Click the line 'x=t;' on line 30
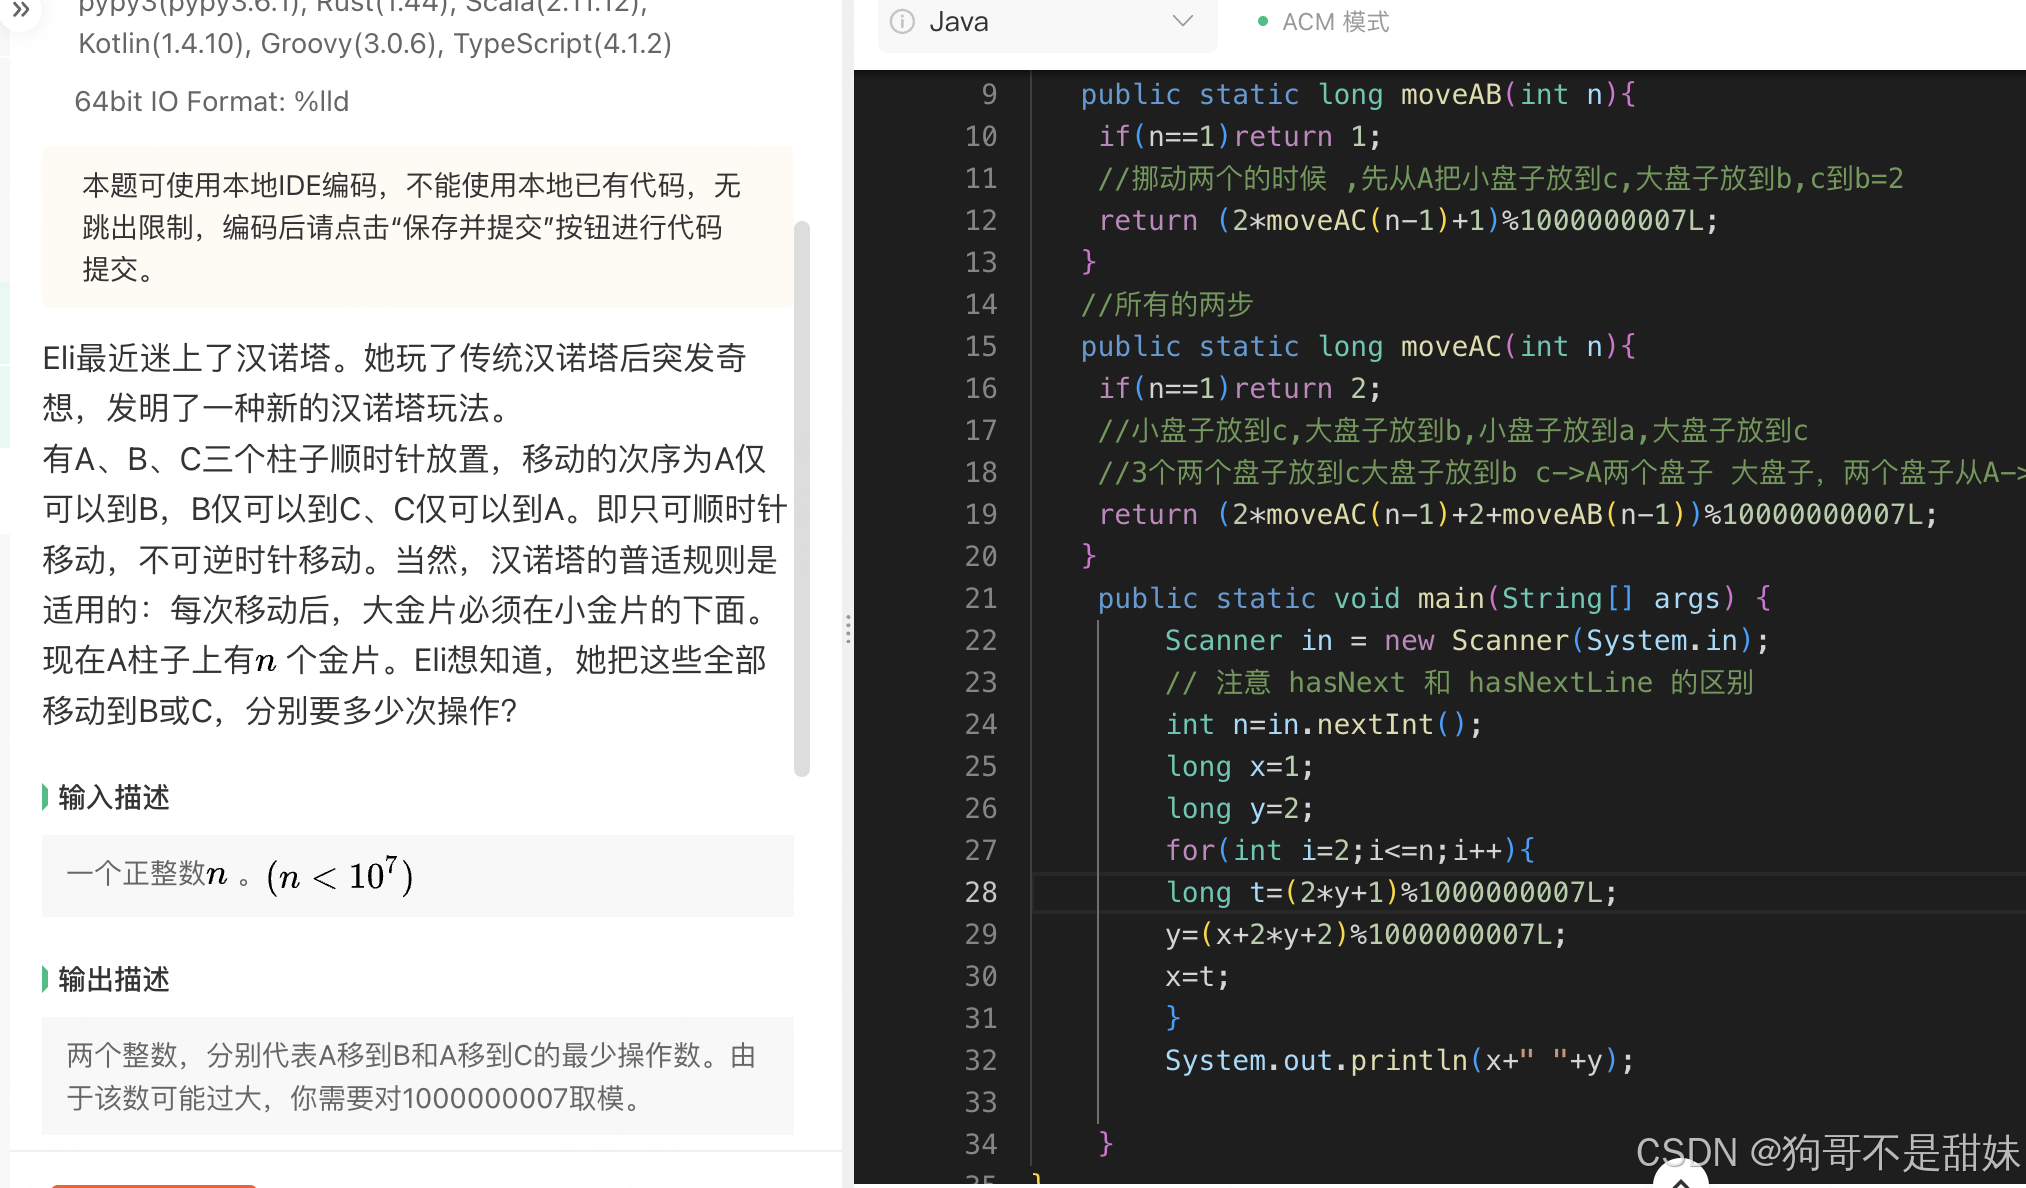This screenshot has width=2026, height=1188. point(1197,976)
